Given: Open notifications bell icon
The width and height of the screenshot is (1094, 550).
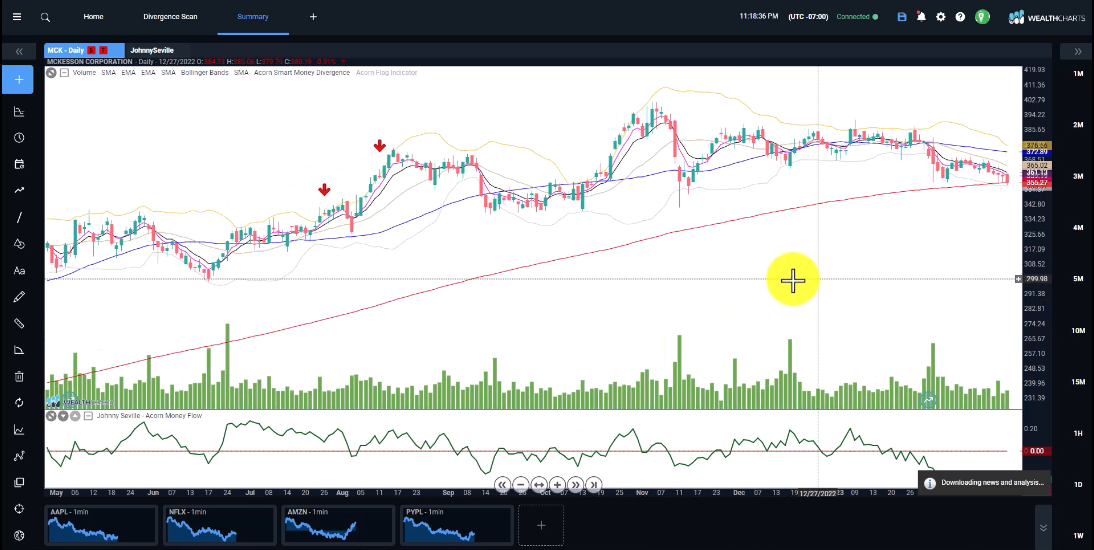Looking at the screenshot, I should point(921,17).
